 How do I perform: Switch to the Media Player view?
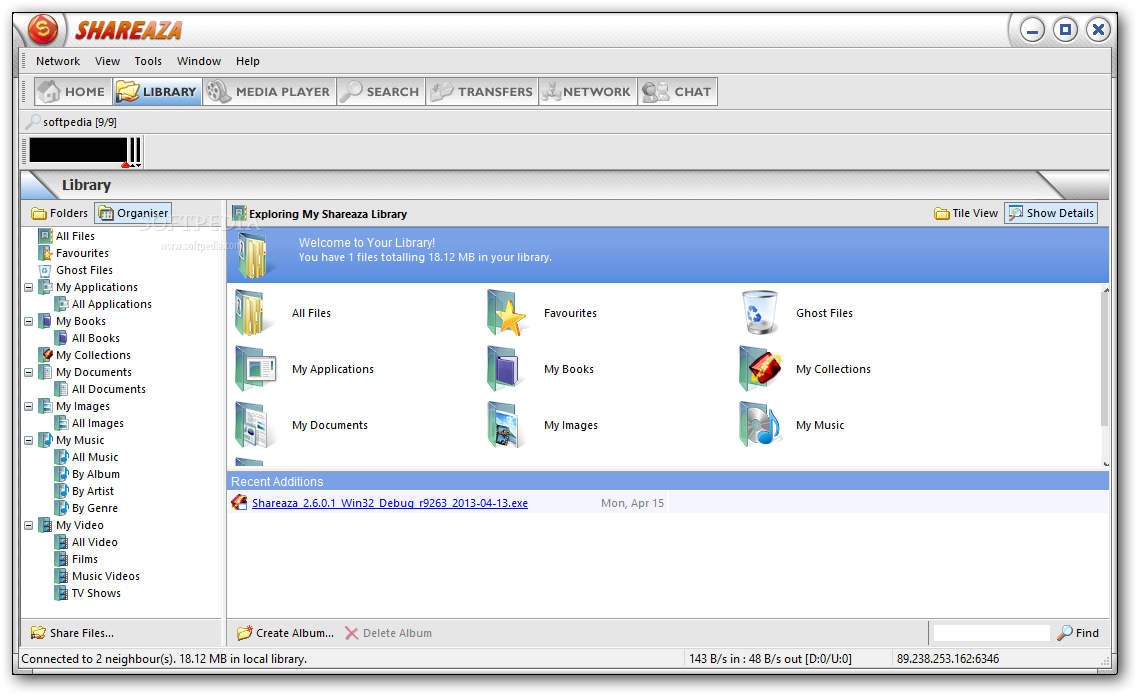[x=269, y=91]
